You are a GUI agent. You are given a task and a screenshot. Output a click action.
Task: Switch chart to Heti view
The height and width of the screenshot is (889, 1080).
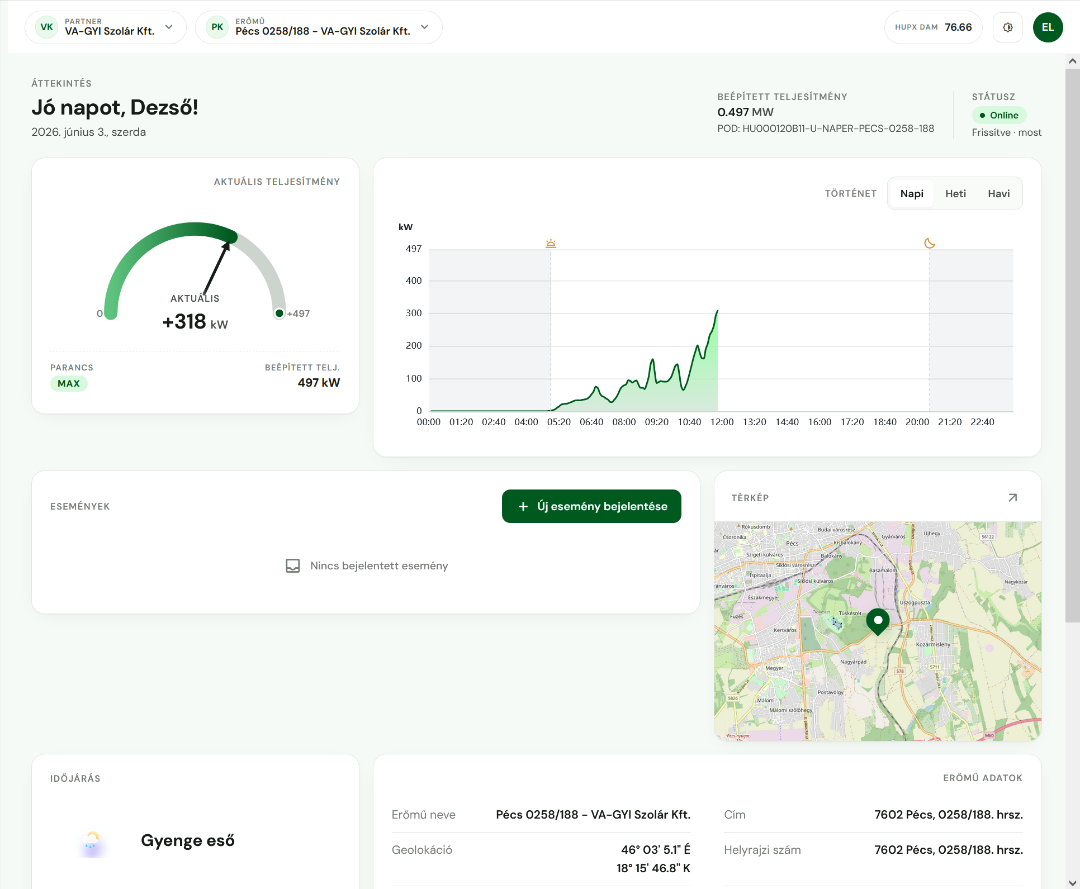(x=955, y=194)
